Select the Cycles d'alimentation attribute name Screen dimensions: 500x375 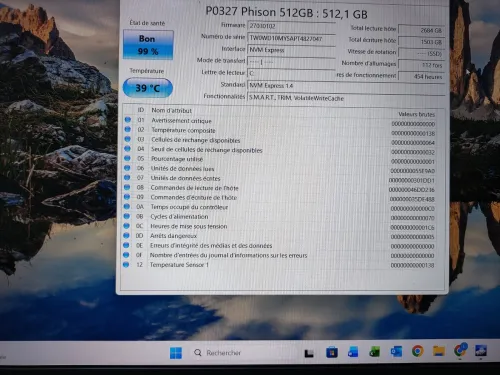click(179, 217)
